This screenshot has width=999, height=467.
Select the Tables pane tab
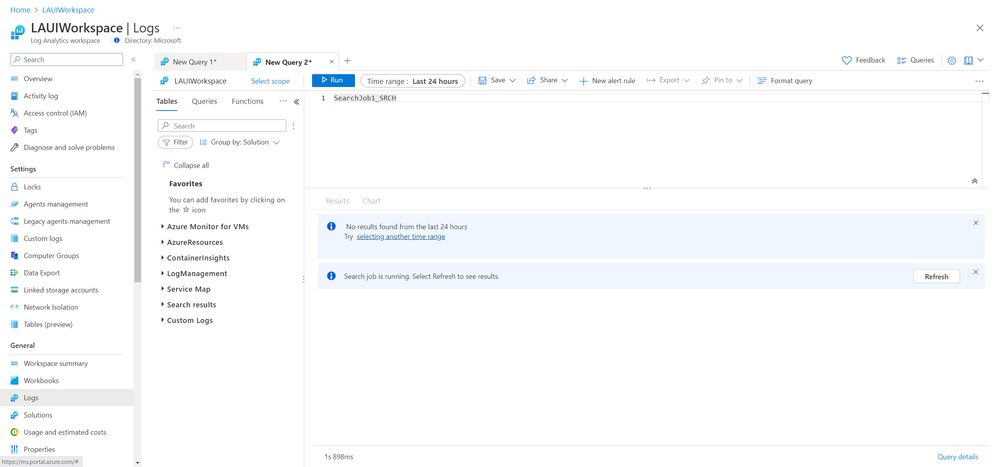tap(167, 102)
